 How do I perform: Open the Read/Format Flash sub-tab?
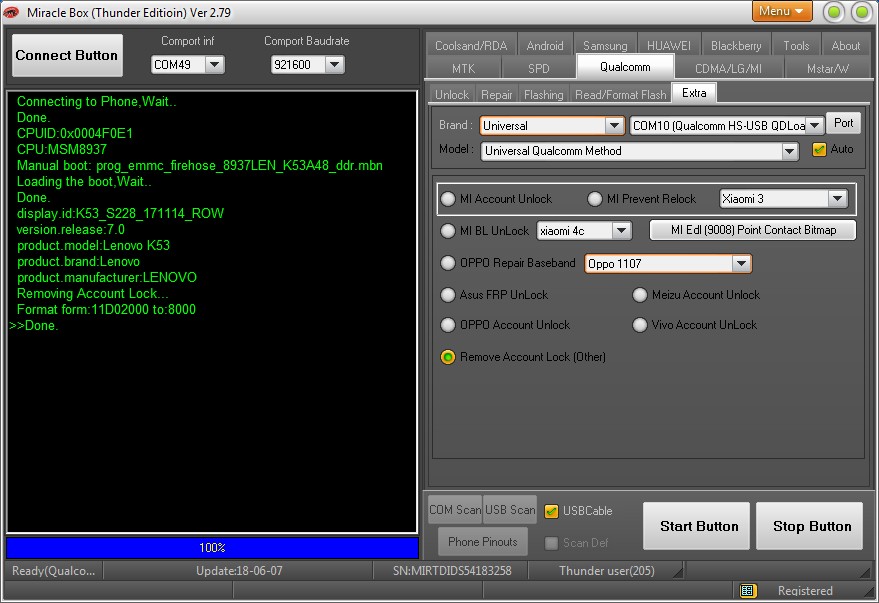click(621, 95)
